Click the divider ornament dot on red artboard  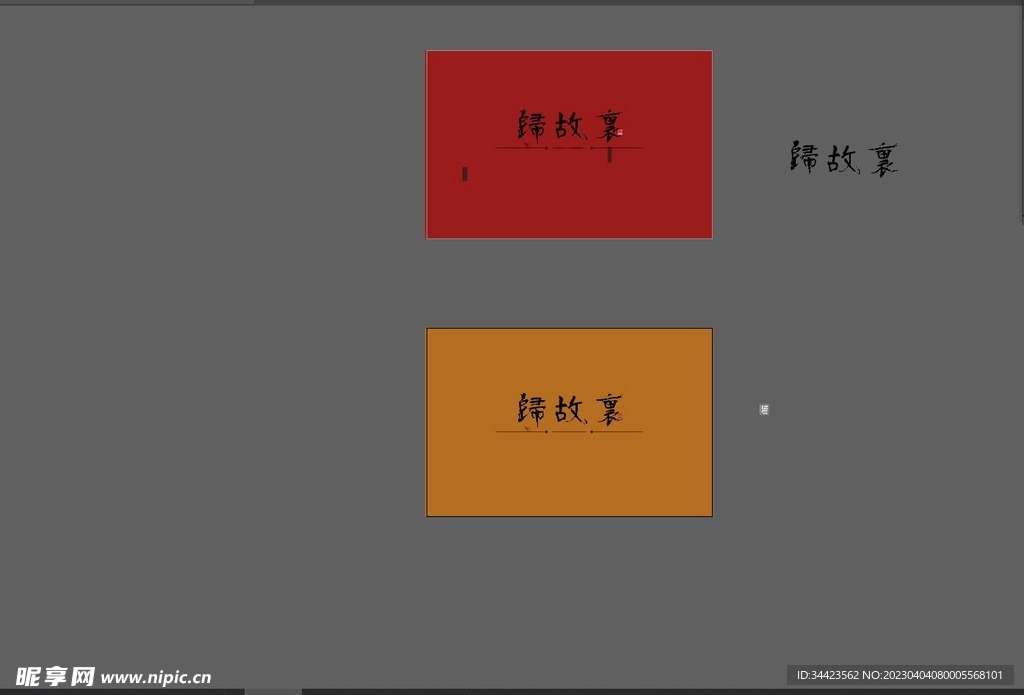click(x=545, y=147)
